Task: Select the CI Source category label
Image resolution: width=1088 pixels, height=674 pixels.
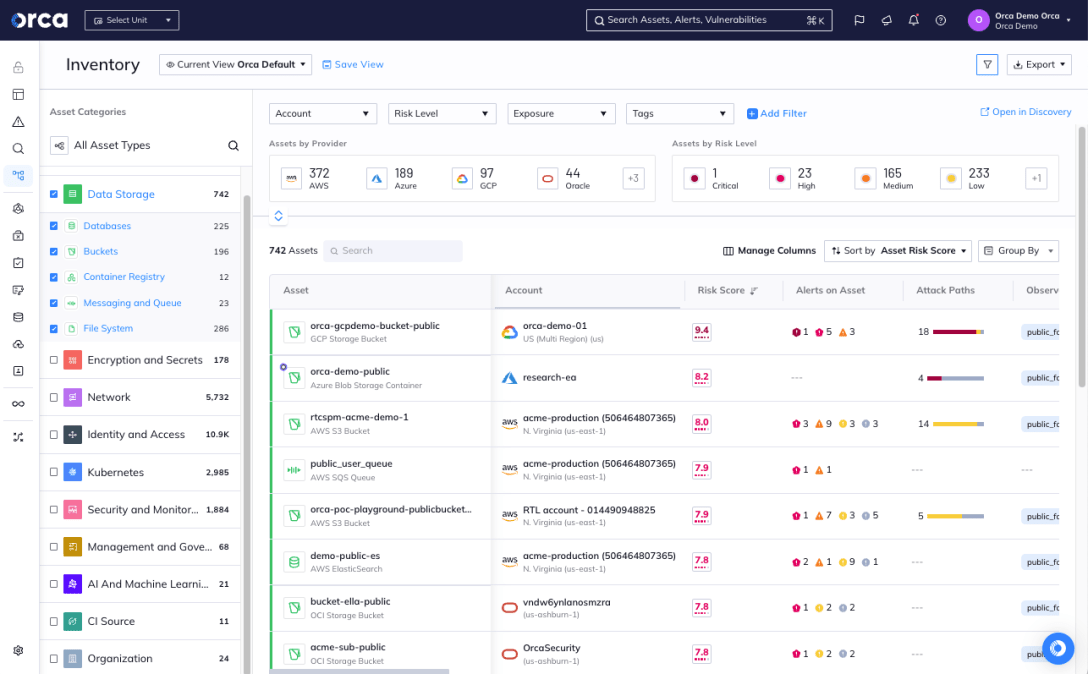Action: pyautogui.click(x=111, y=621)
